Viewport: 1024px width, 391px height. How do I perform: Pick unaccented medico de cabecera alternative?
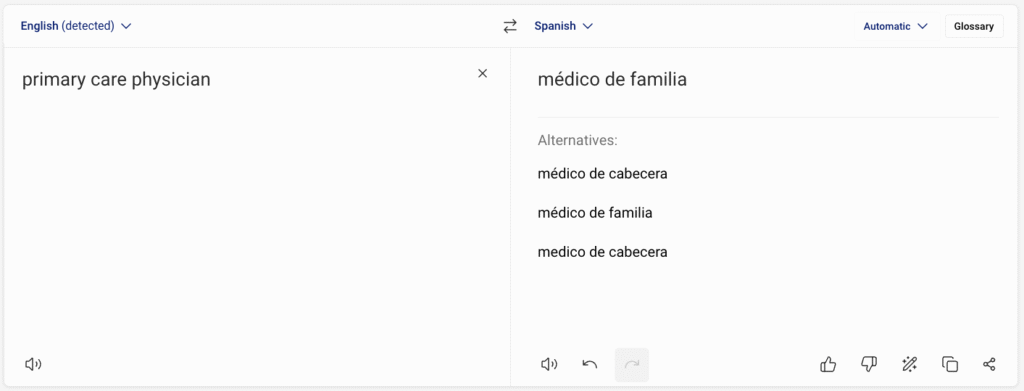602,252
